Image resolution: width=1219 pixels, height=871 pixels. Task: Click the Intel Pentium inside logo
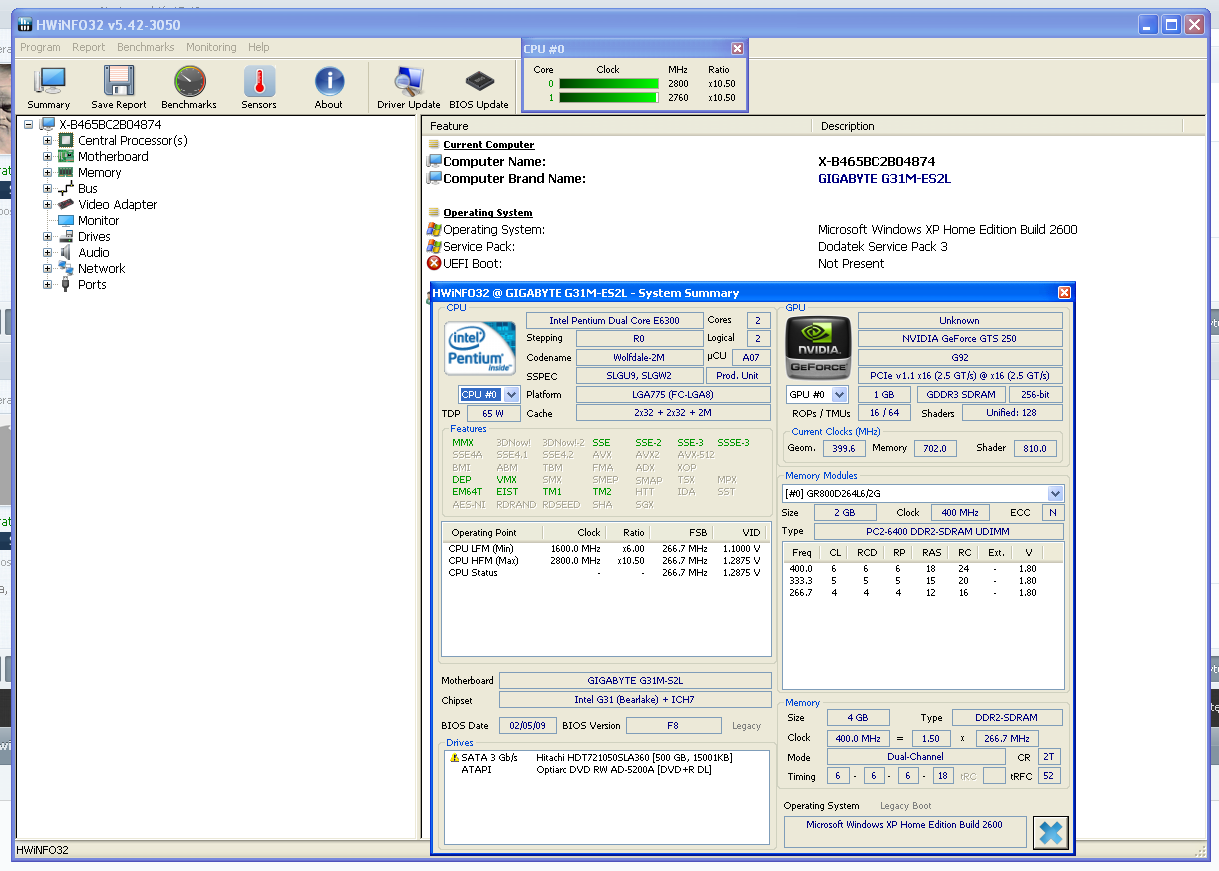(480, 350)
